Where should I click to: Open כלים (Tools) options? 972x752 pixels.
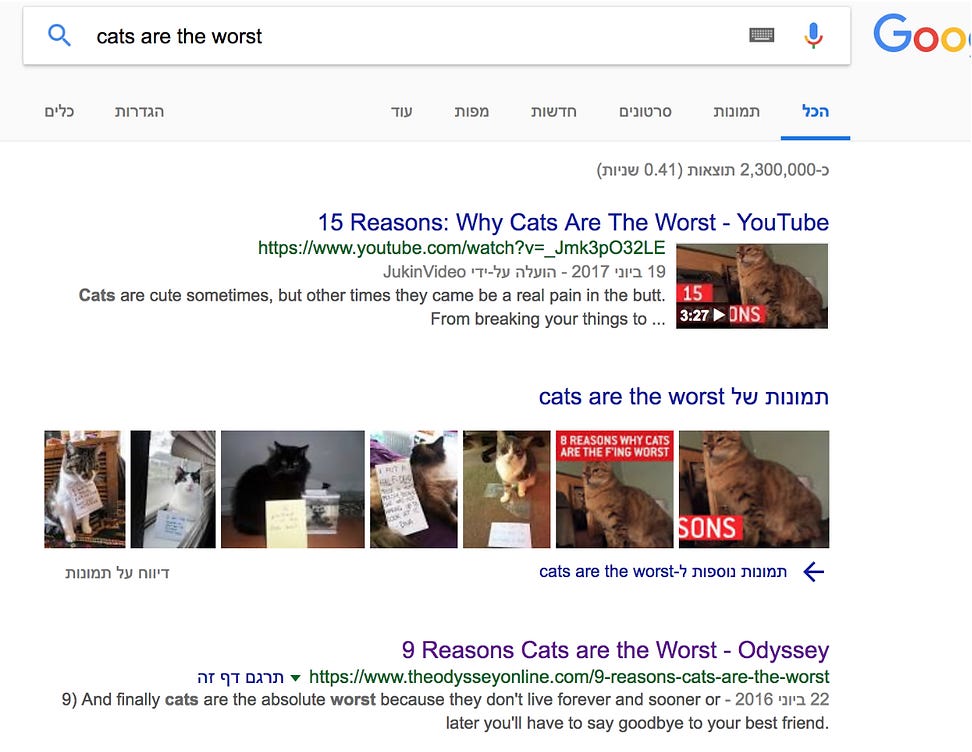point(59,112)
